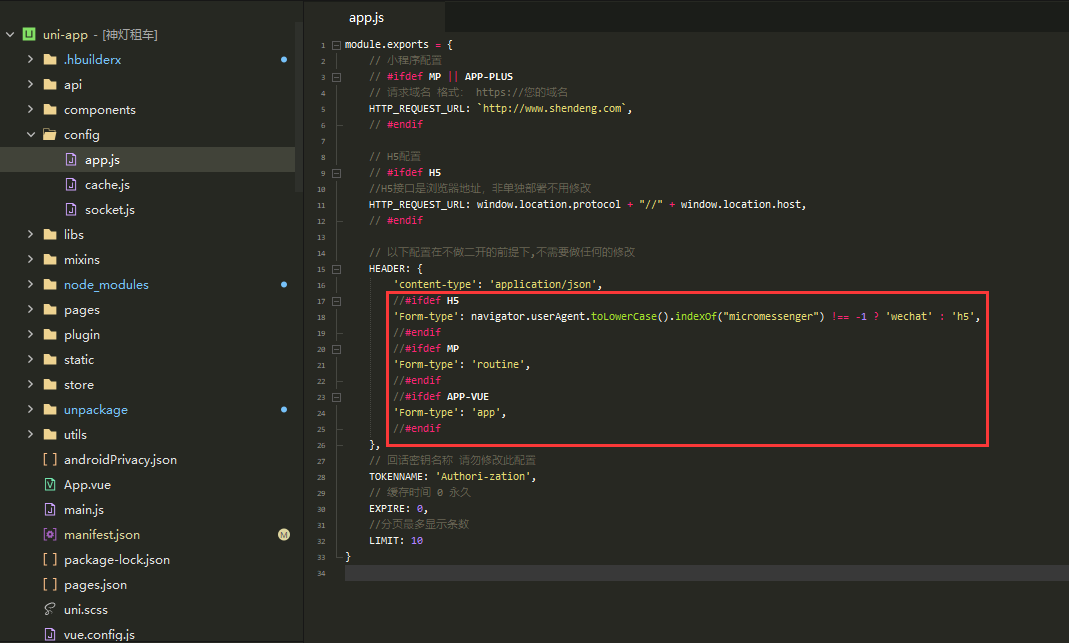Click the manifest.json gear file icon
Image resolution: width=1069 pixels, height=643 pixels.
(x=49, y=535)
